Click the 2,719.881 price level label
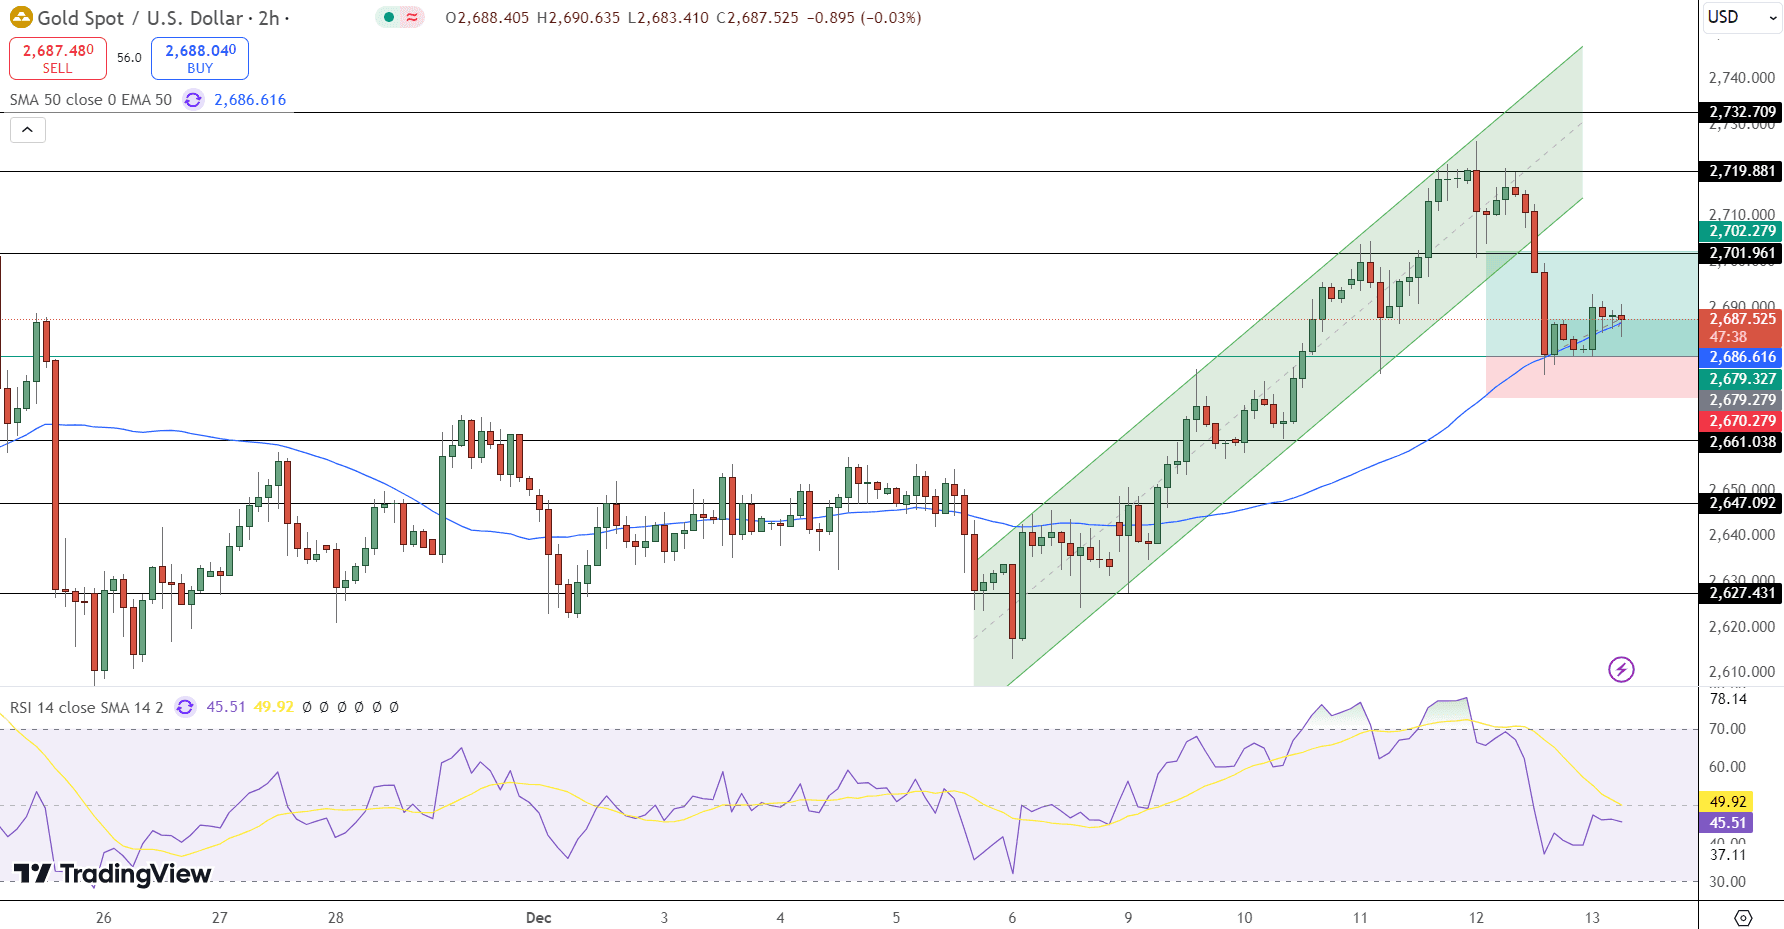The image size is (1784, 929). click(x=1742, y=171)
